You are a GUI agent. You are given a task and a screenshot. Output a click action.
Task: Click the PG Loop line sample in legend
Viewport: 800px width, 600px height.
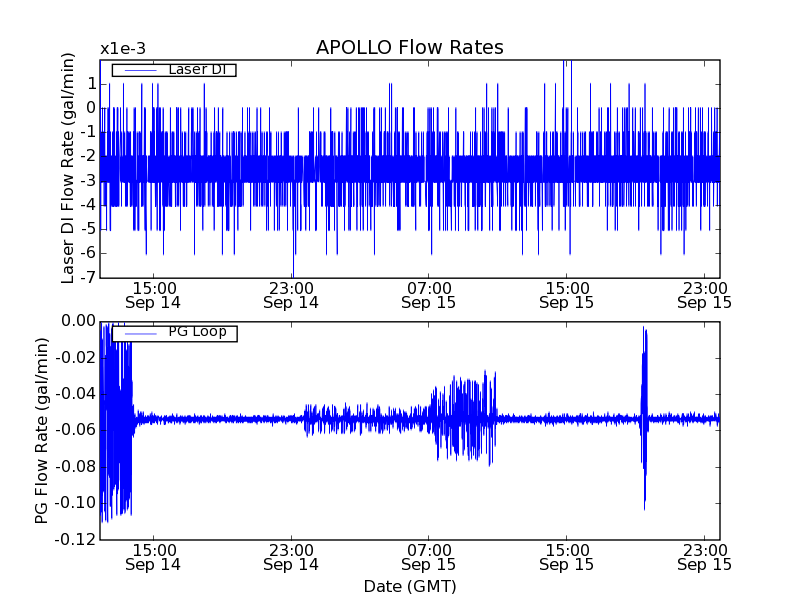141,334
